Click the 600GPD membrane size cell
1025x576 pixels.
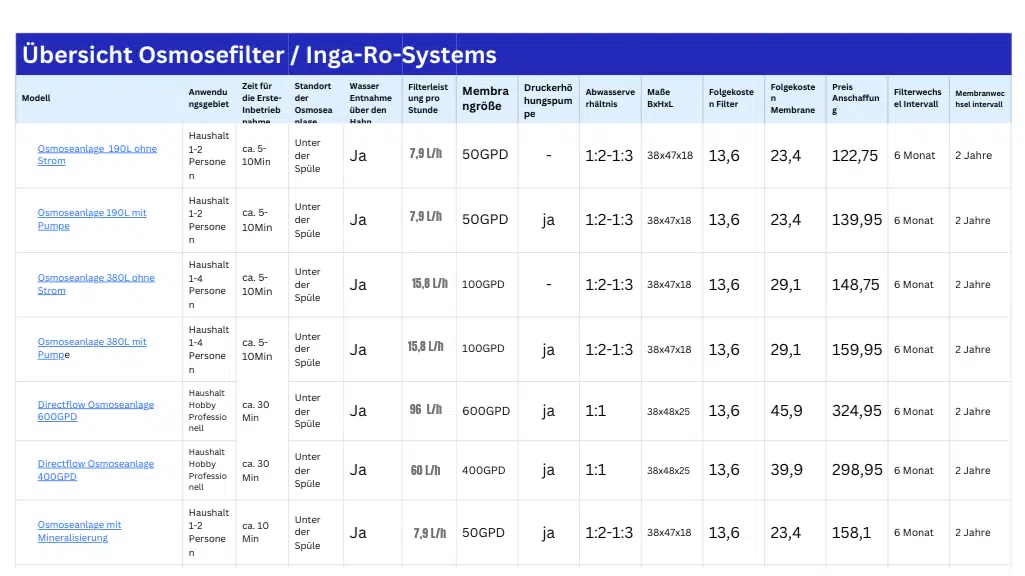coord(486,411)
